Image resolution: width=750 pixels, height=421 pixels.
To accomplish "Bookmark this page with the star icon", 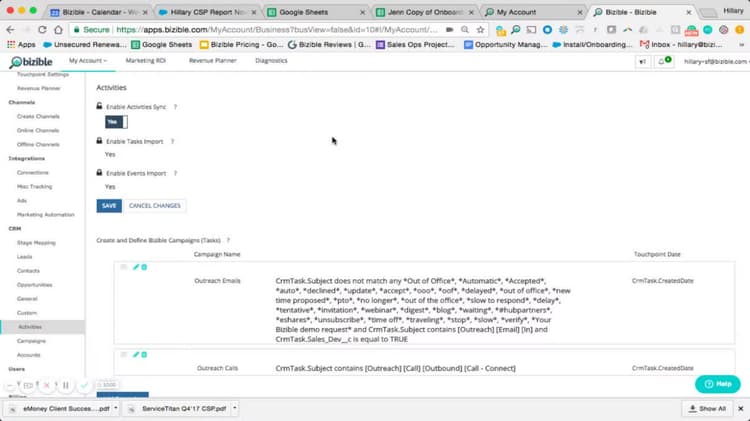I will click(x=480, y=30).
